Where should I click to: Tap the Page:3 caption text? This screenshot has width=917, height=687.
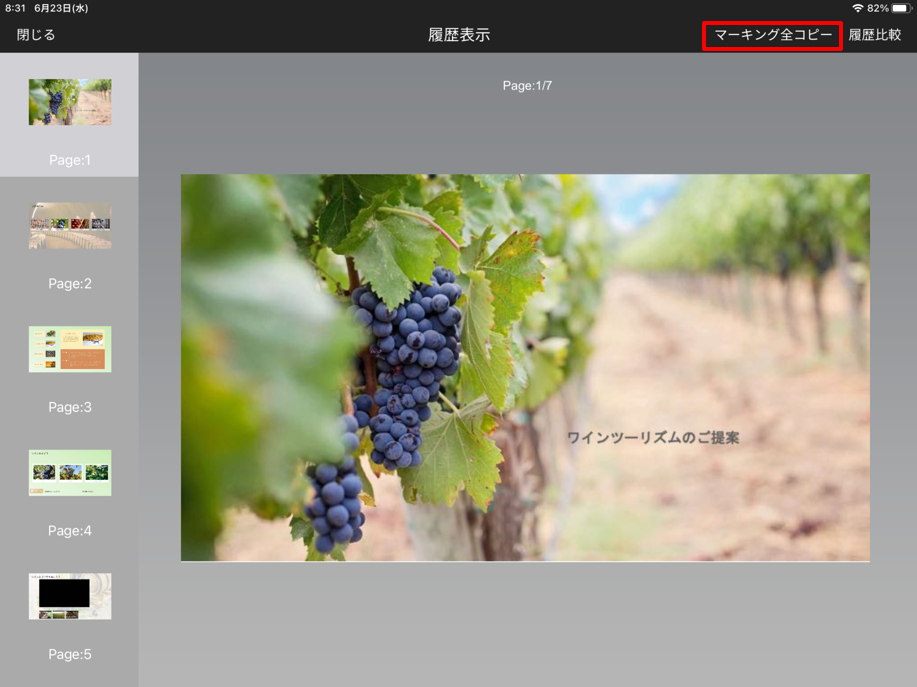coord(70,407)
